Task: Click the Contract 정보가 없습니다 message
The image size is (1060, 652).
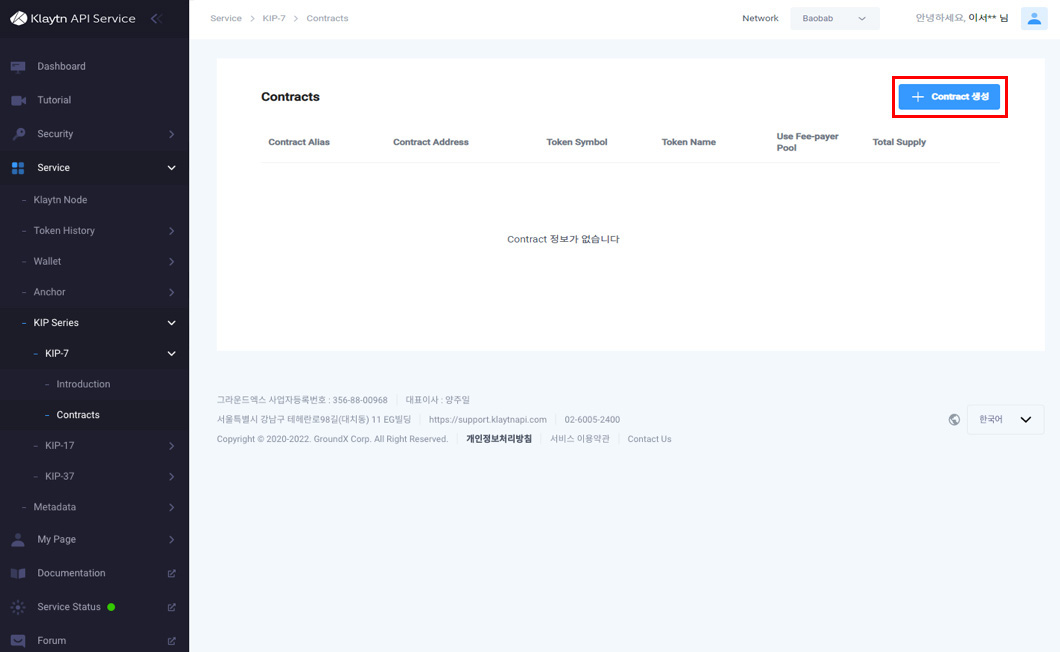Action: (563, 239)
